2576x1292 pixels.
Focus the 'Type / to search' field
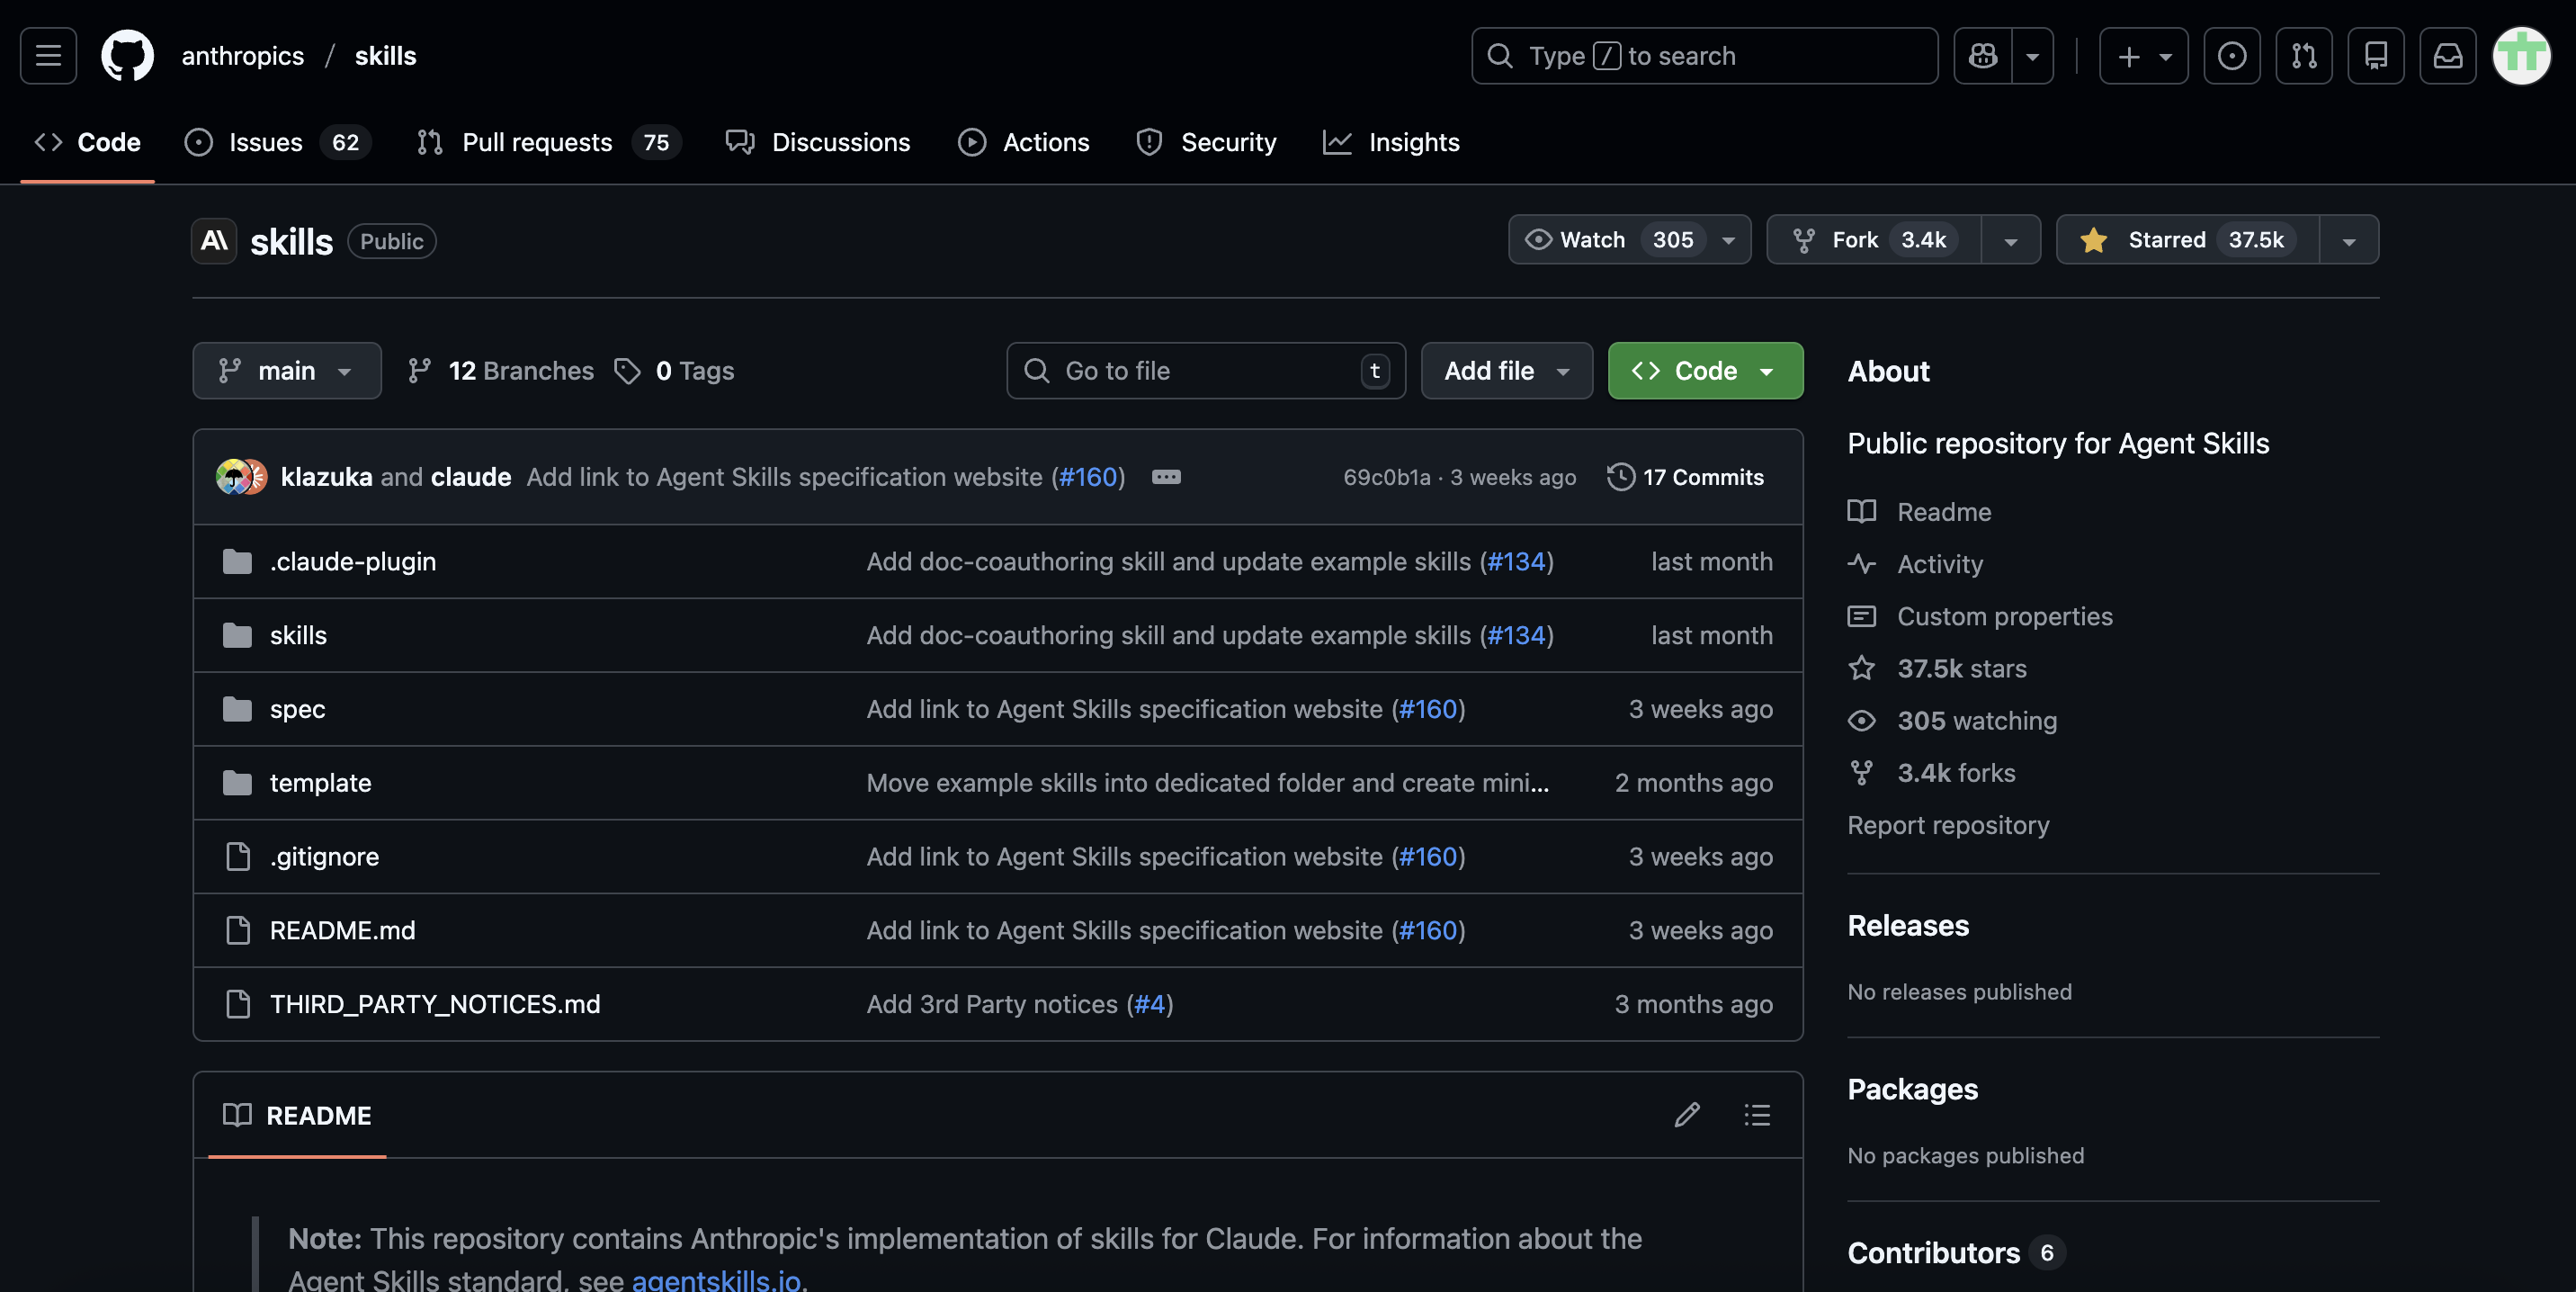coord(1704,56)
